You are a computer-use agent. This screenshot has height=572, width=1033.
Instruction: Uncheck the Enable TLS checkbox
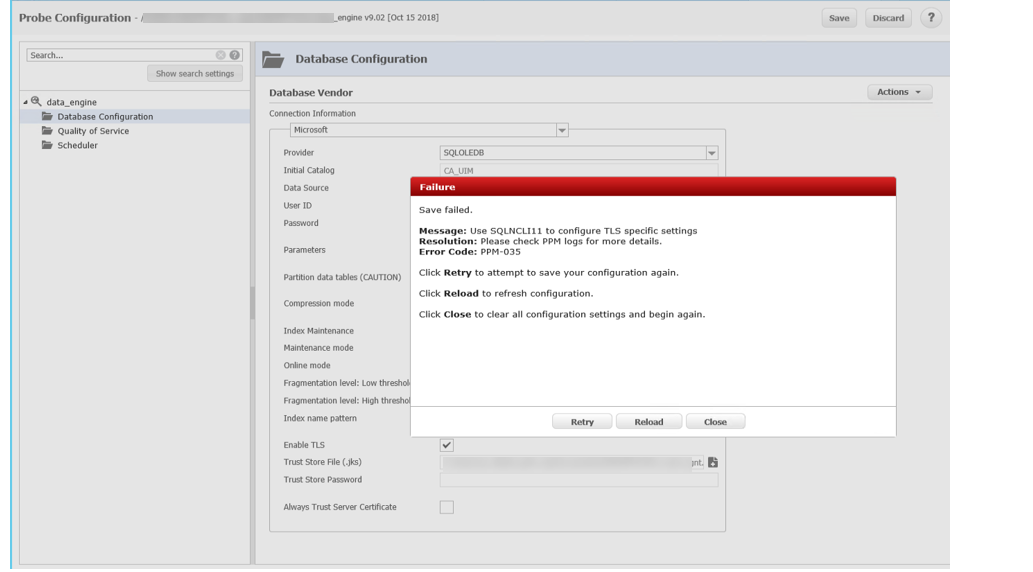click(x=447, y=445)
